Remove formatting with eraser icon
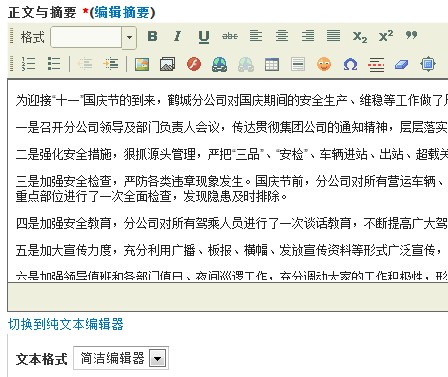Image resolution: width=448 pixels, height=377 pixels. coord(402,64)
